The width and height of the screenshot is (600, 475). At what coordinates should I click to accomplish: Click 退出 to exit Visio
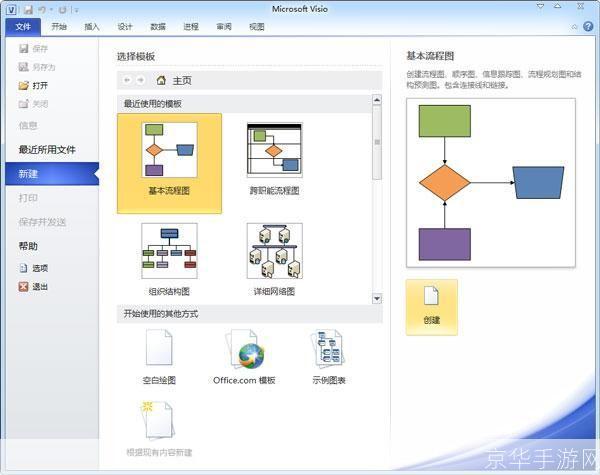tap(39, 286)
